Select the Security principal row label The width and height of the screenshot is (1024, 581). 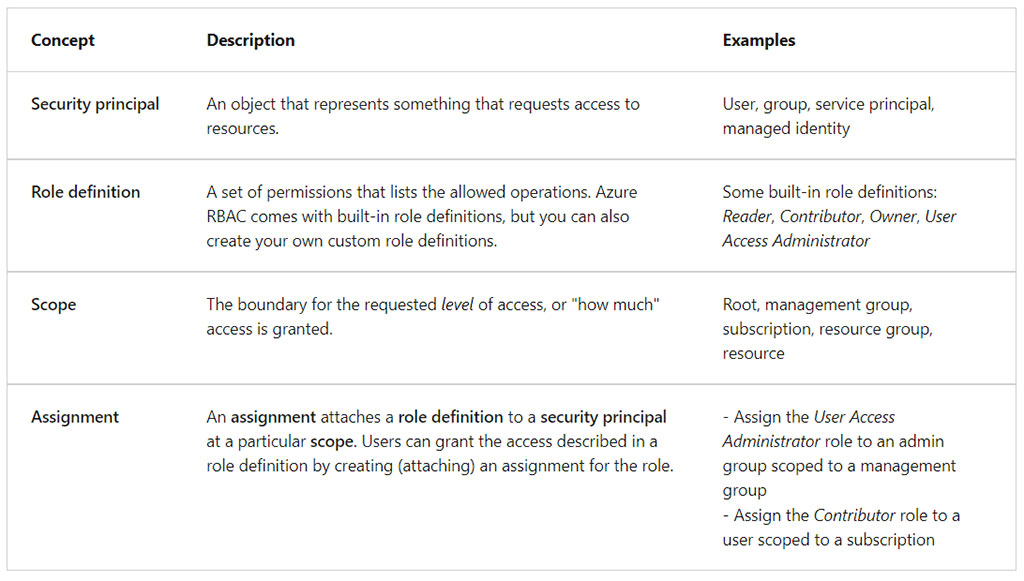tap(95, 104)
